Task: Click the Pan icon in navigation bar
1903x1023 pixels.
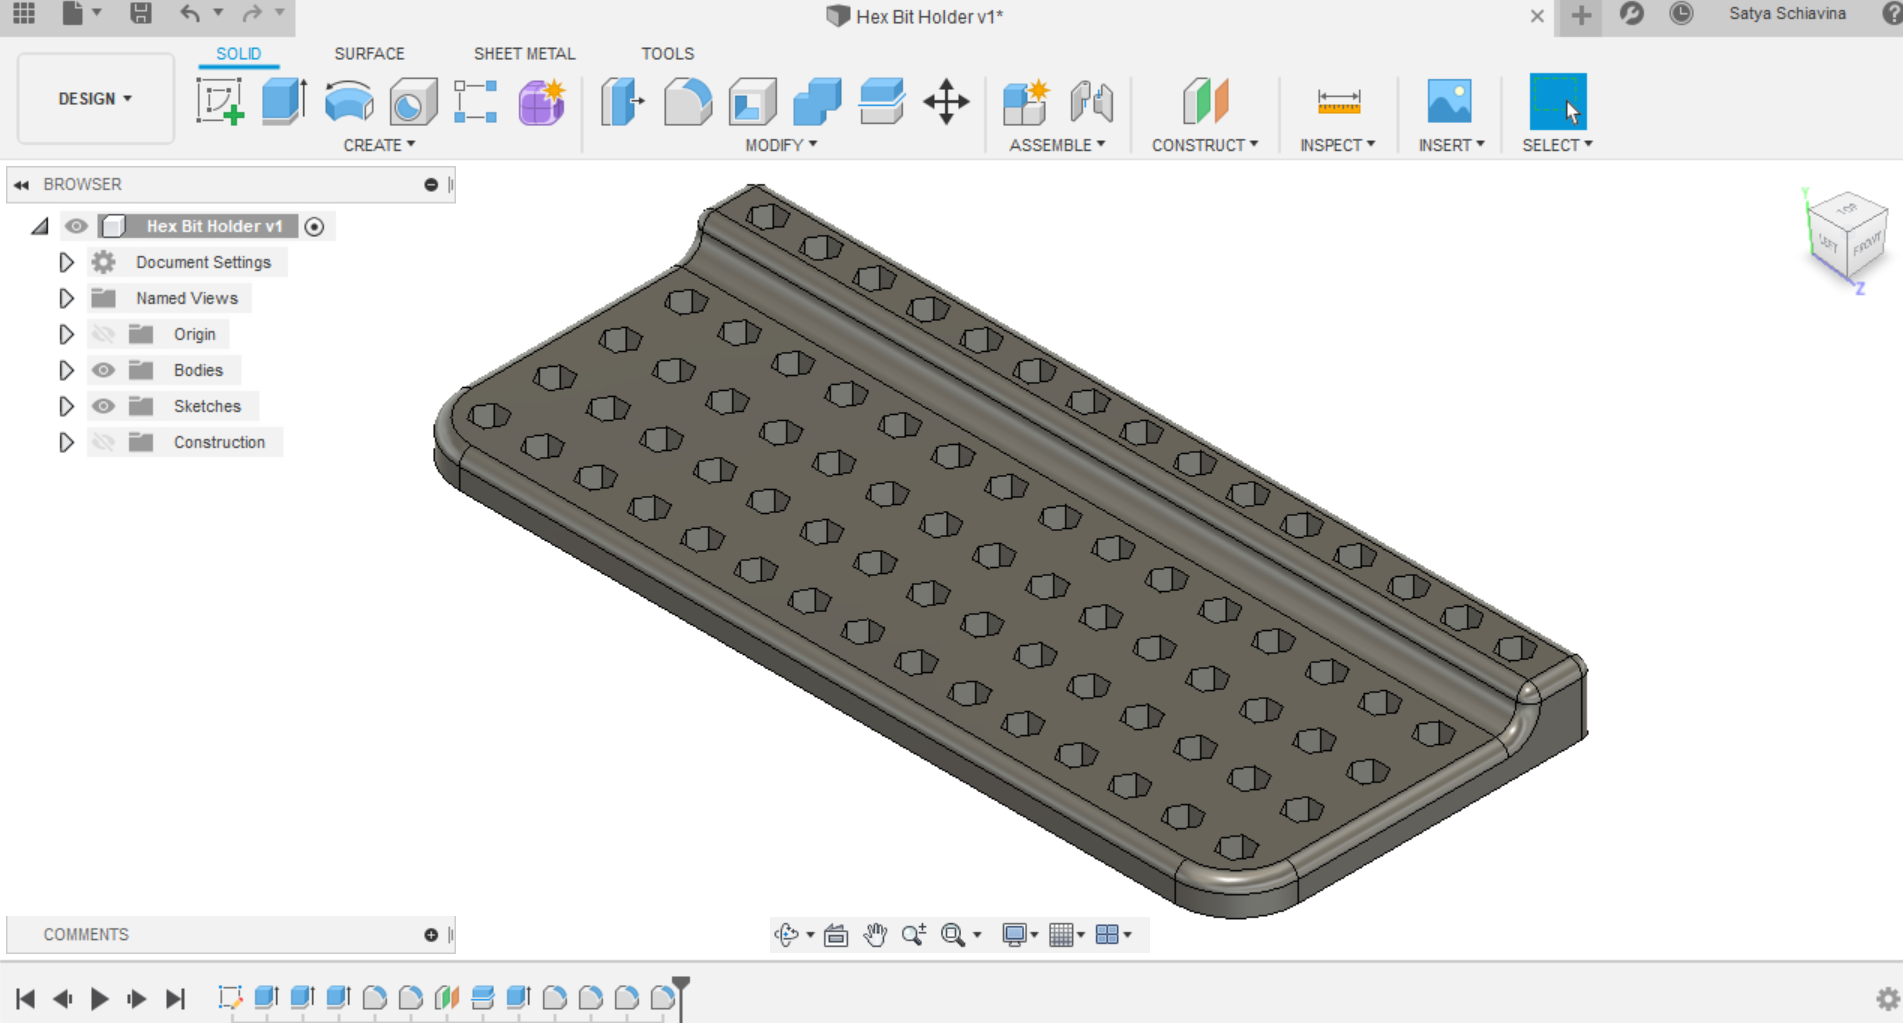Action: click(876, 934)
